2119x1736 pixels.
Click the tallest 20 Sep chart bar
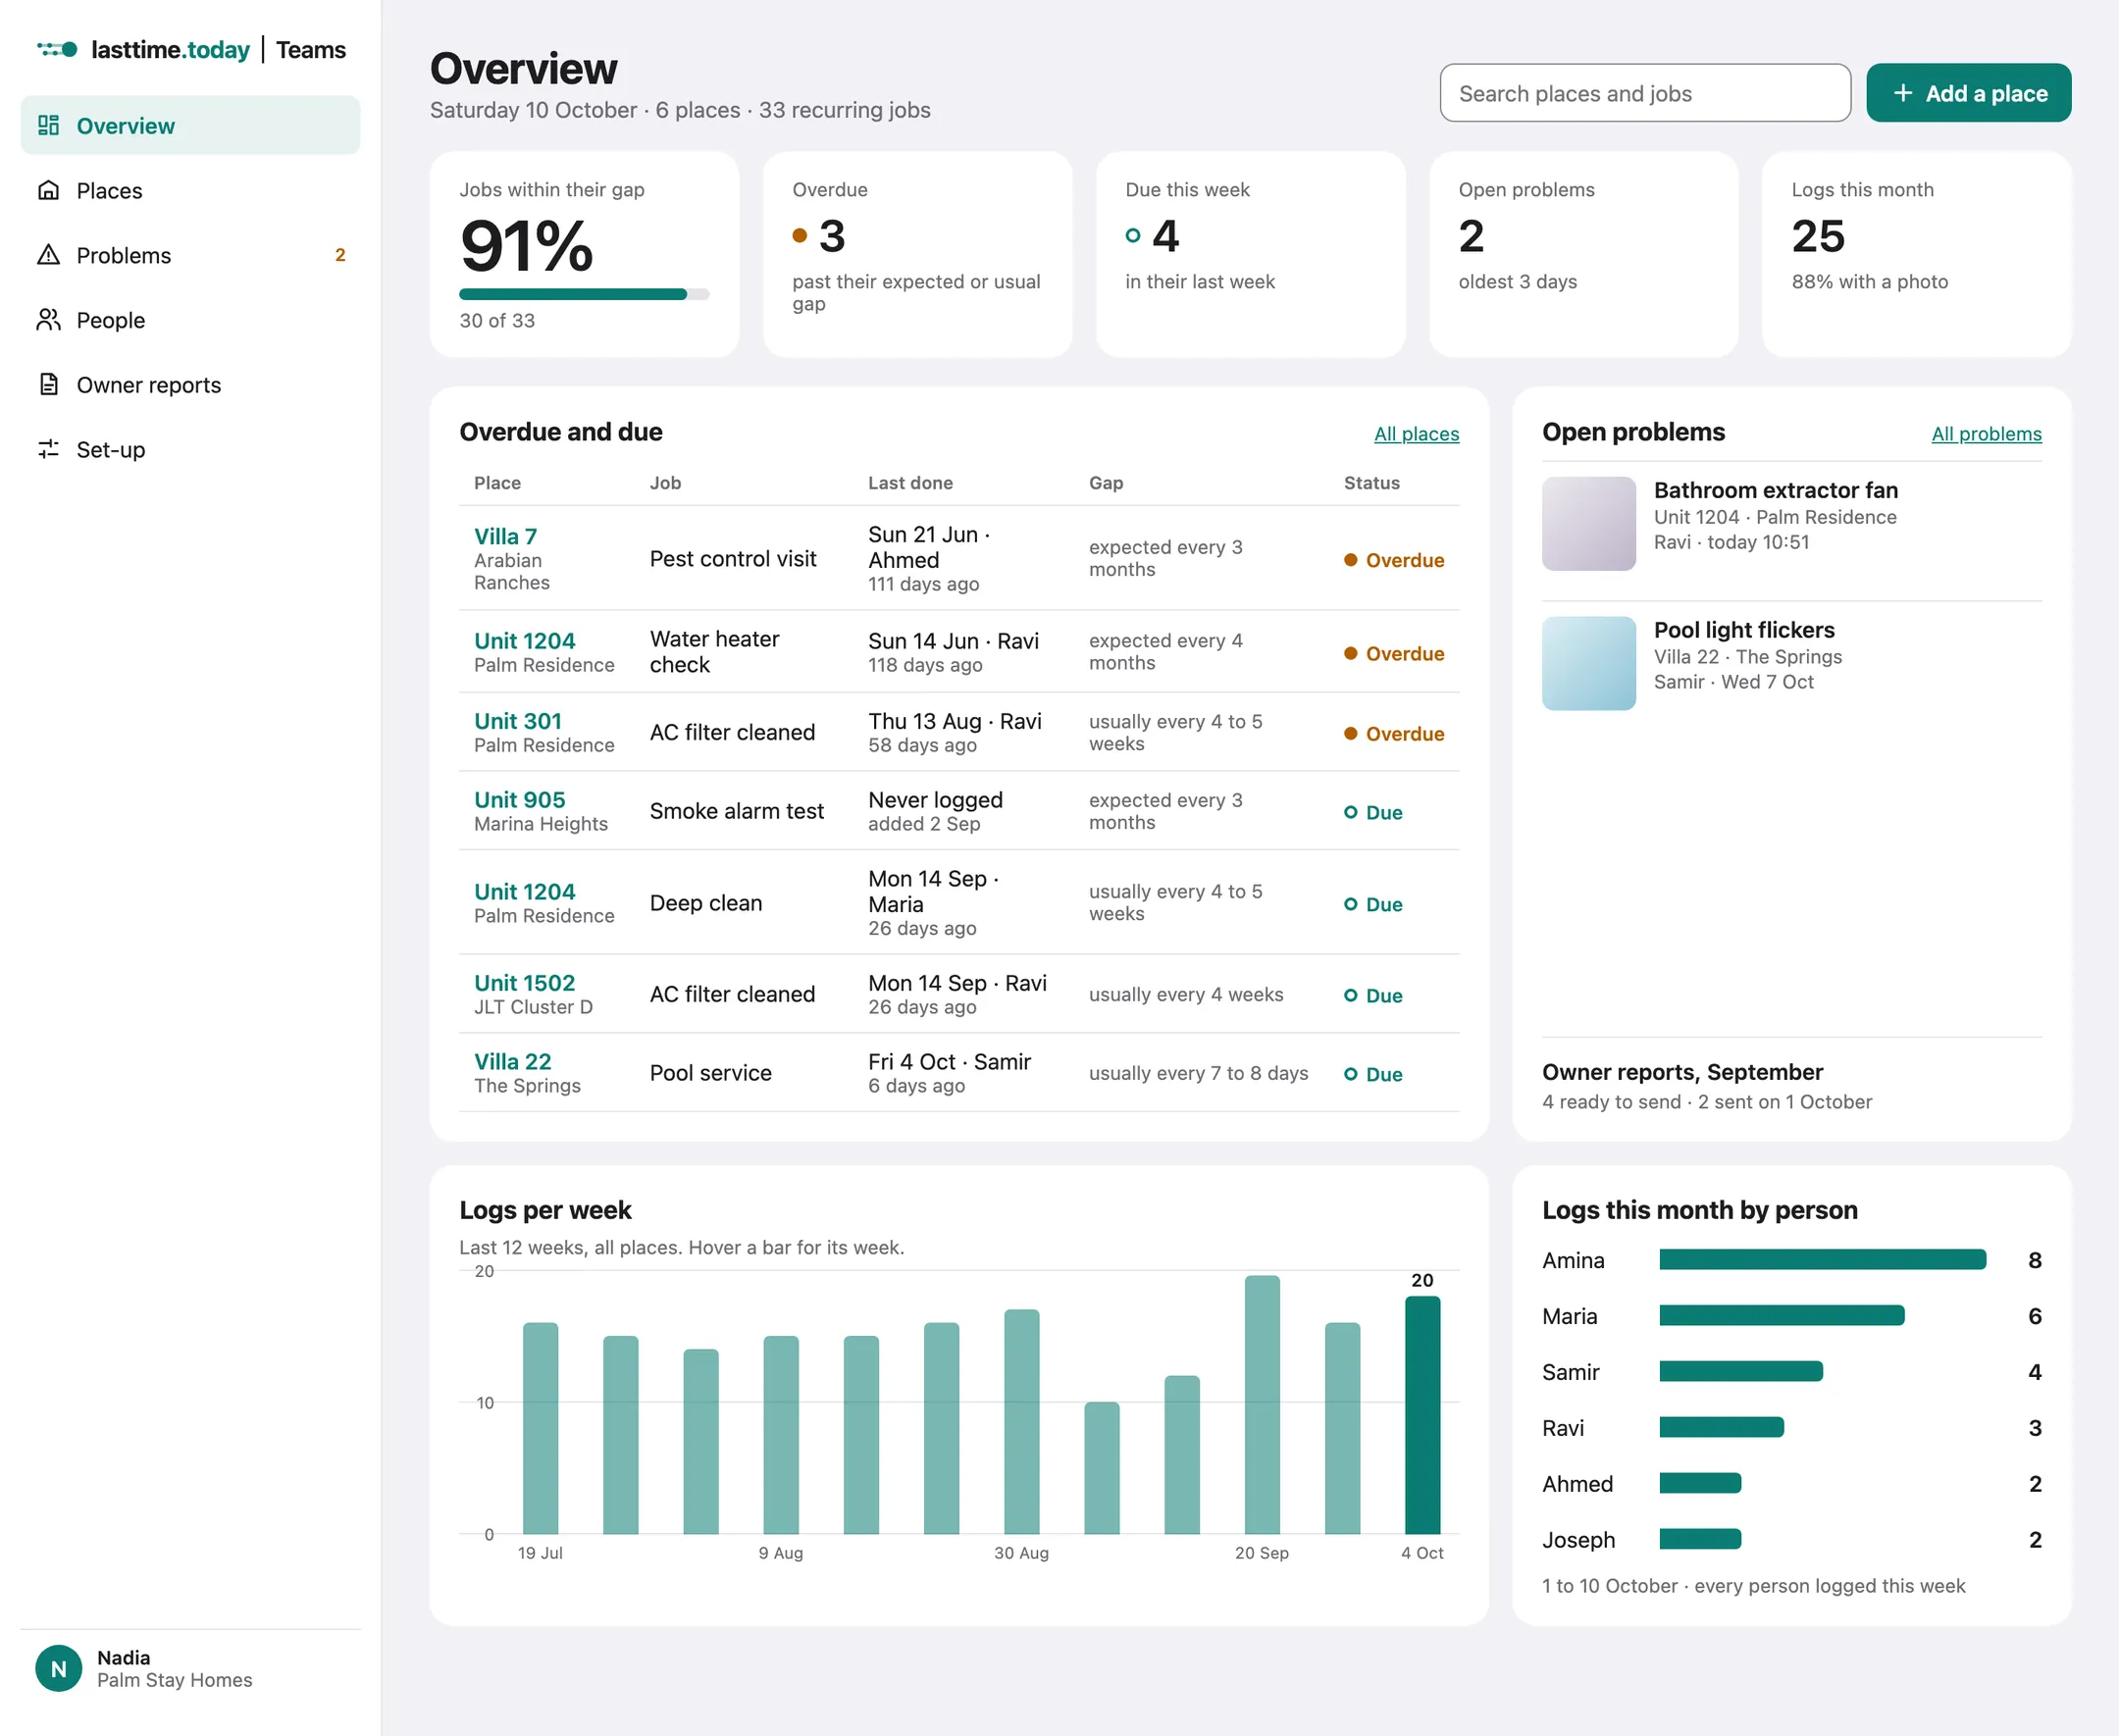pyautogui.click(x=1262, y=1404)
